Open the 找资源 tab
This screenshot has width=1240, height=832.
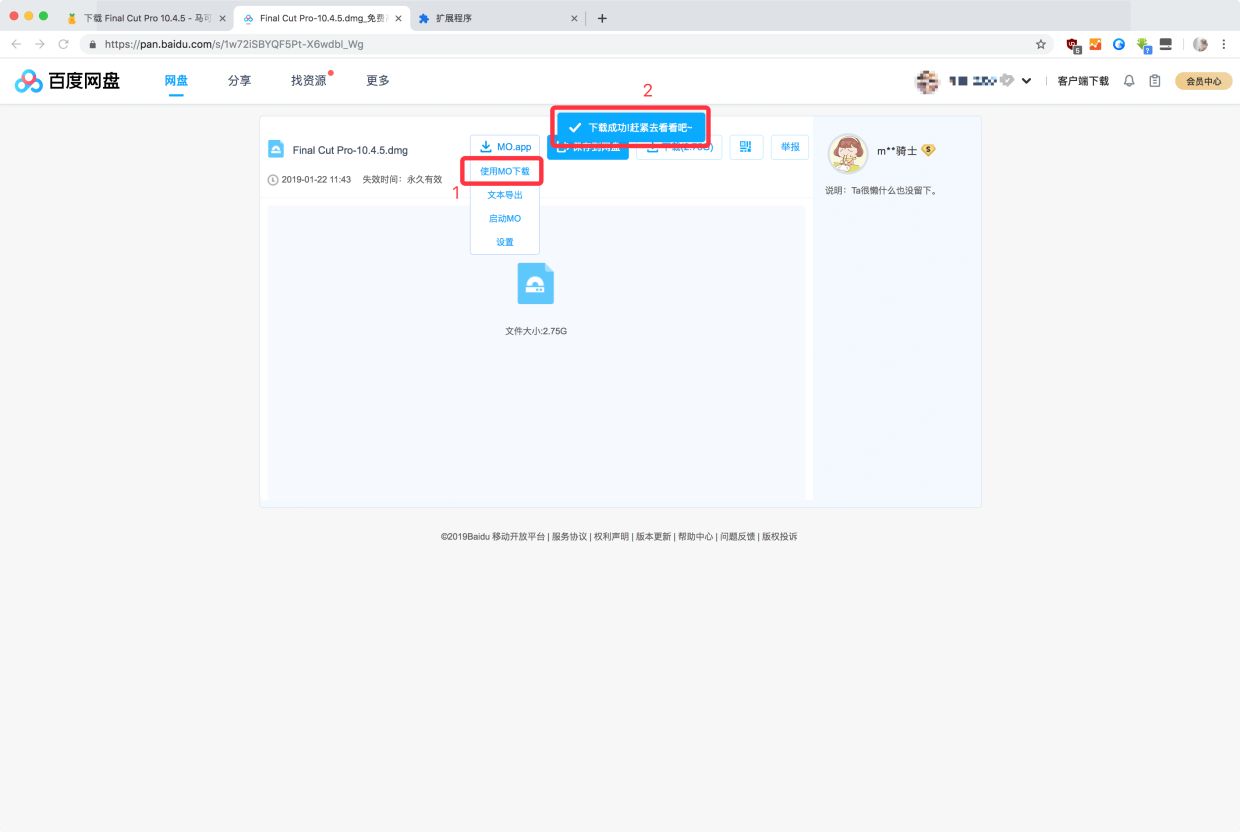click(x=308, y=81)
